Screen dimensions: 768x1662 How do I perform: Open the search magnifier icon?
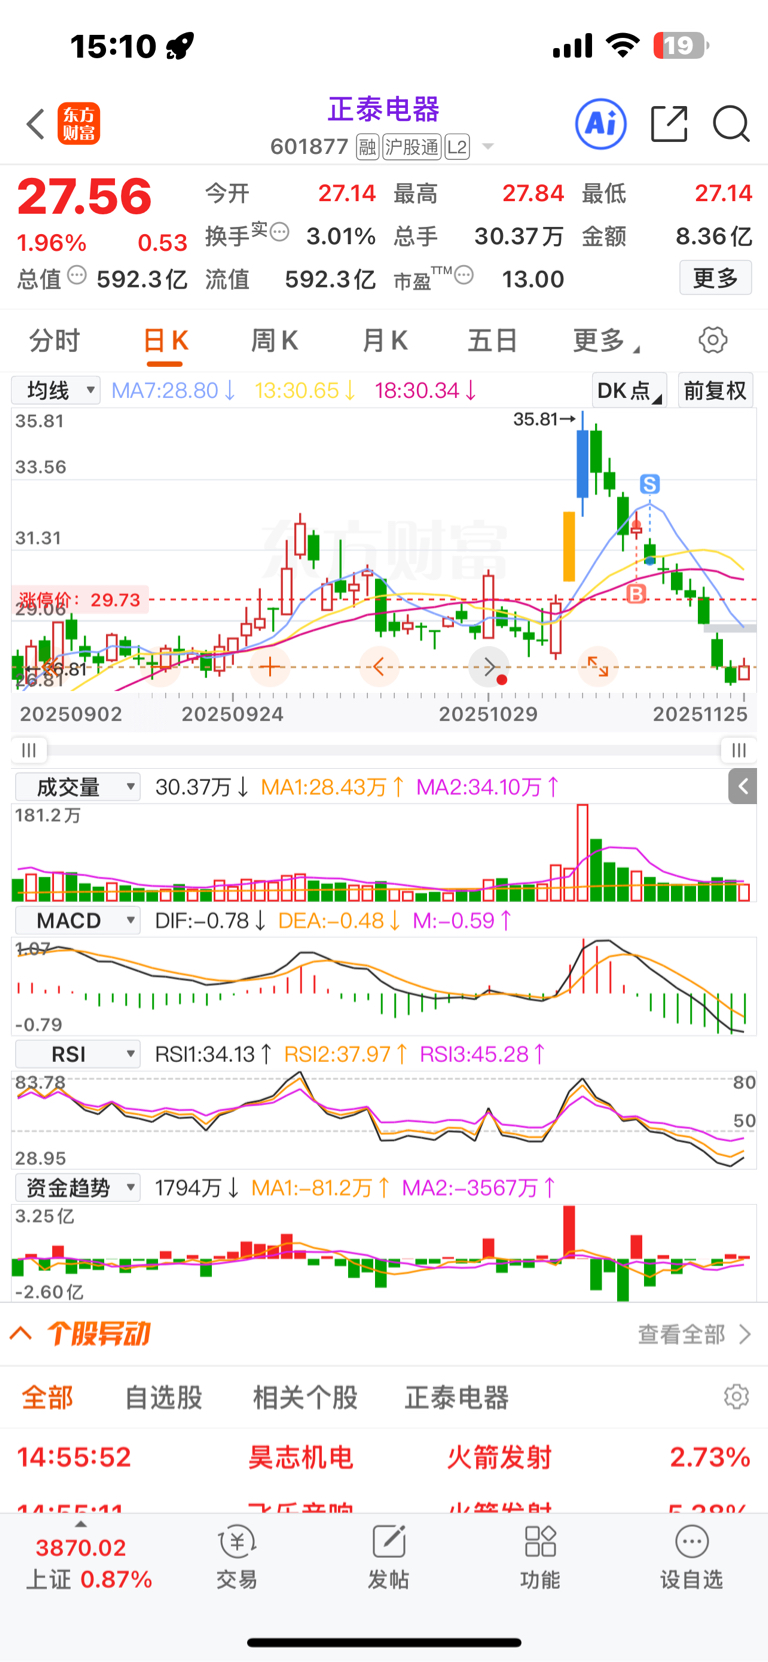731,124
